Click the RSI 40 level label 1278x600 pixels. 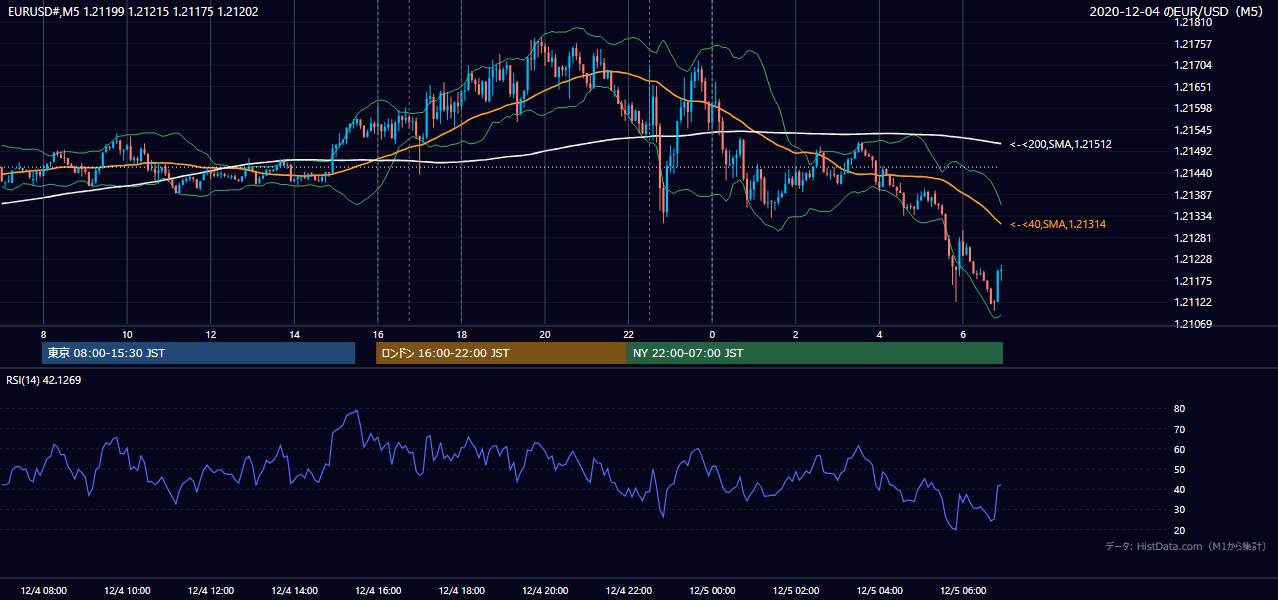[1180, 489]
